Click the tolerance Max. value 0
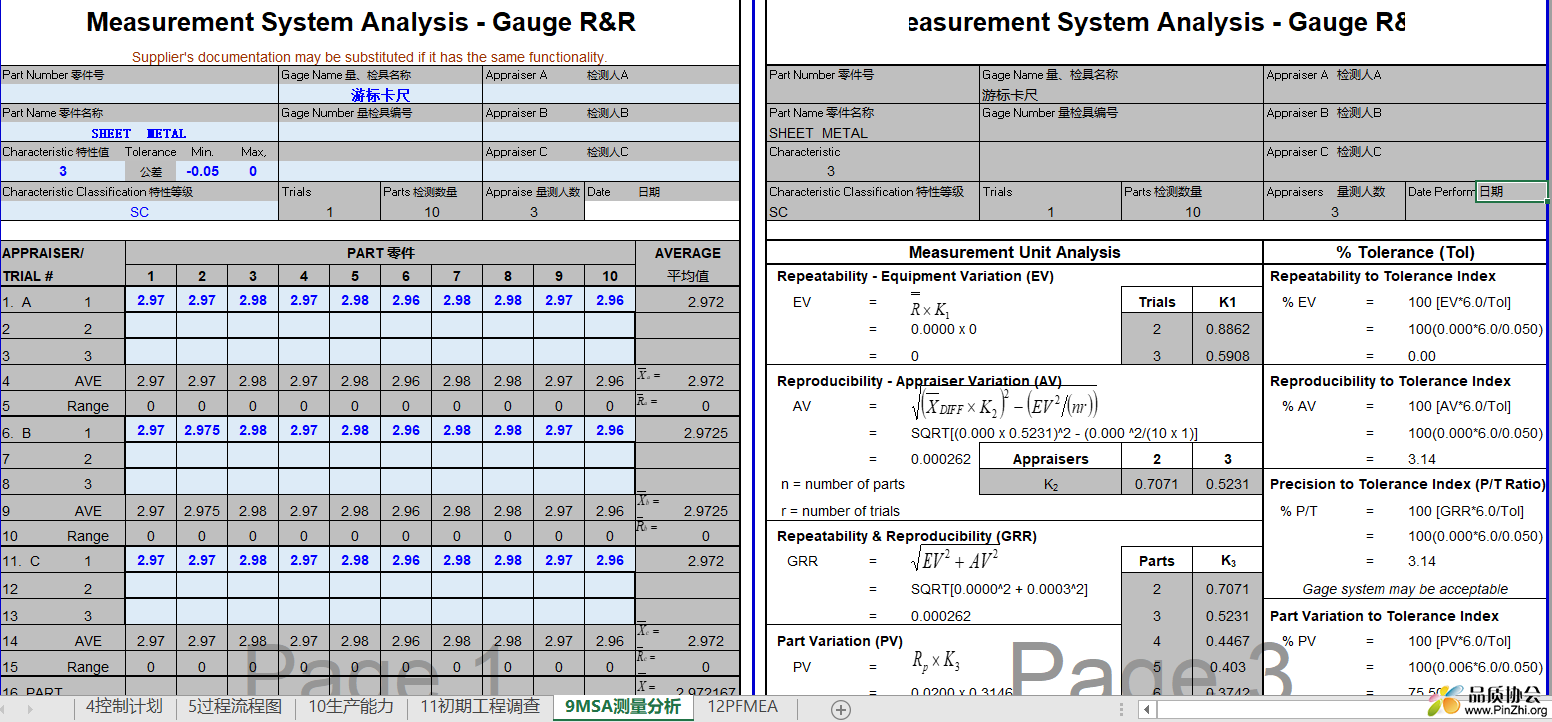This screenshot has height=722, width=1552. coord(253,171)
